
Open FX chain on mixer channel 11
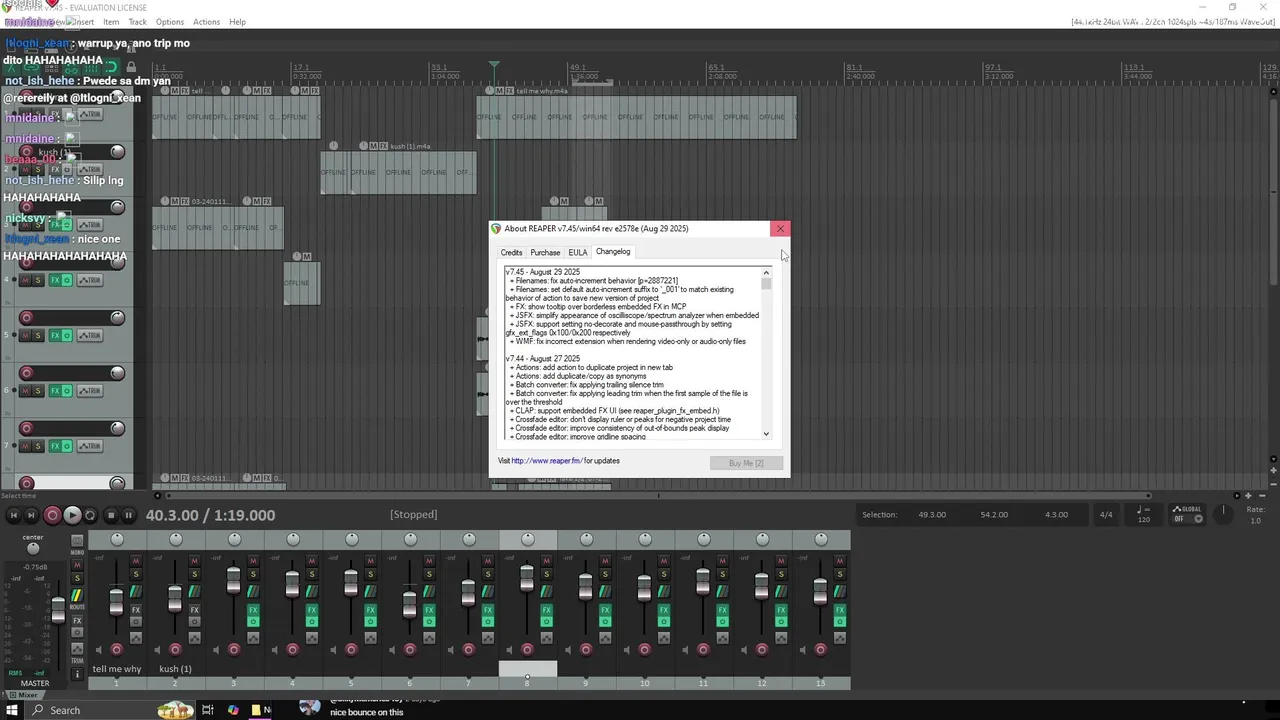click(722, 609)
